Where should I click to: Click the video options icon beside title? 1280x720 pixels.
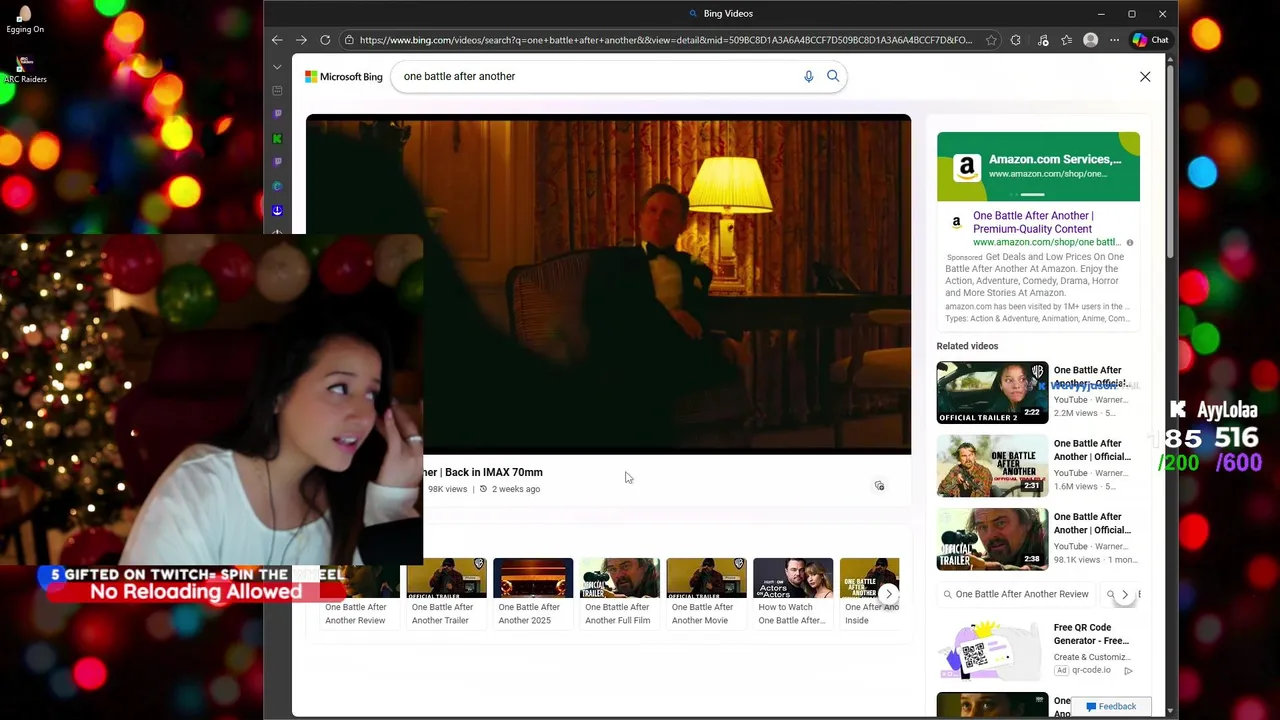pyautogui.click(x=879, y=485)
